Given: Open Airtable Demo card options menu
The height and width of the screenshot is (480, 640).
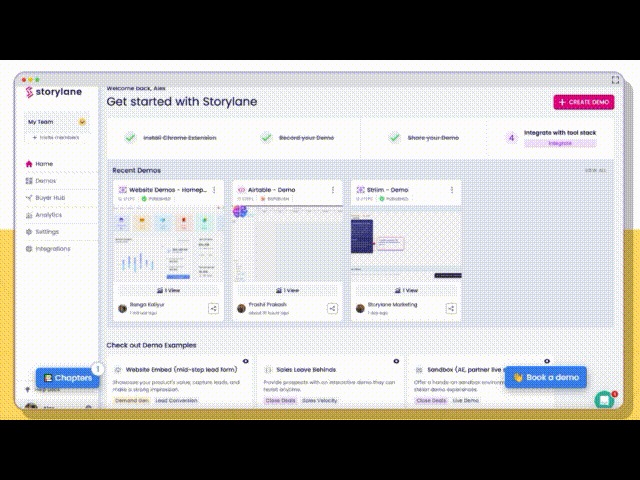Looking at the screenshot, I should point(333,190).
